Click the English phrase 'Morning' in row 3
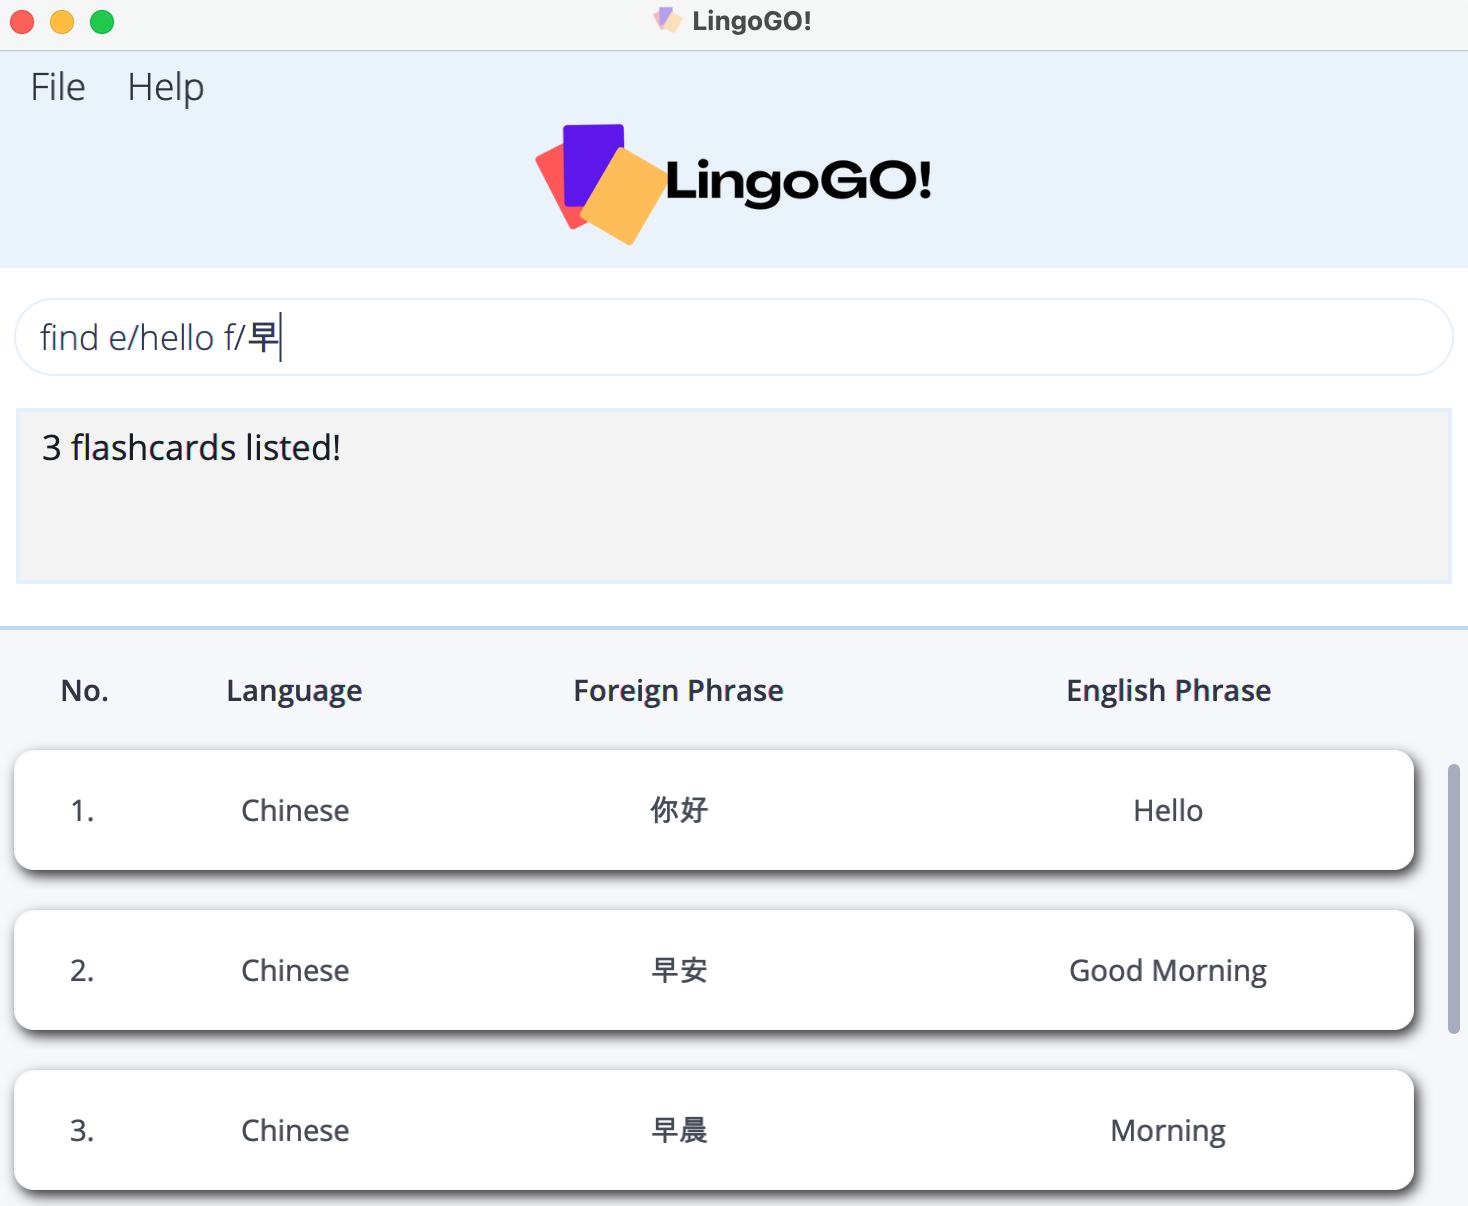 pyautogui.click(x=1168, y=1131)
